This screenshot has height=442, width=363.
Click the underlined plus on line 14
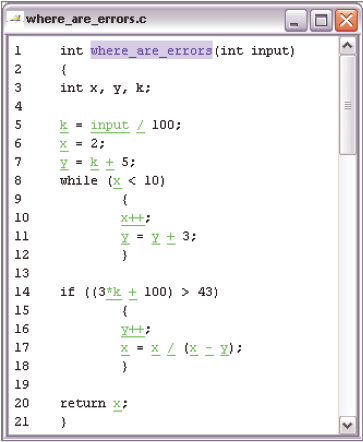pyautogui.click(x=133, y=293)
